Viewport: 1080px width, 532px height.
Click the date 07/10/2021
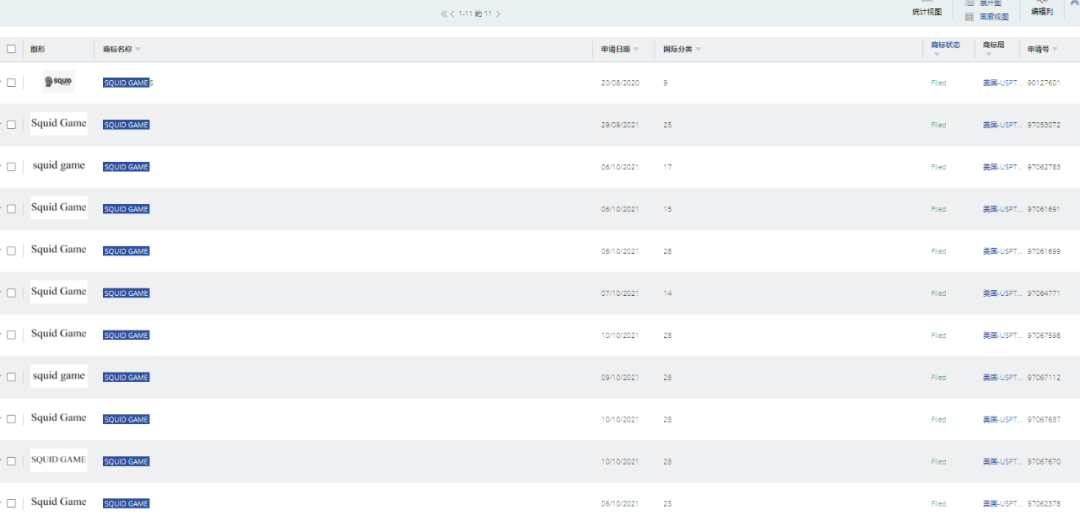tap(620, 293)
